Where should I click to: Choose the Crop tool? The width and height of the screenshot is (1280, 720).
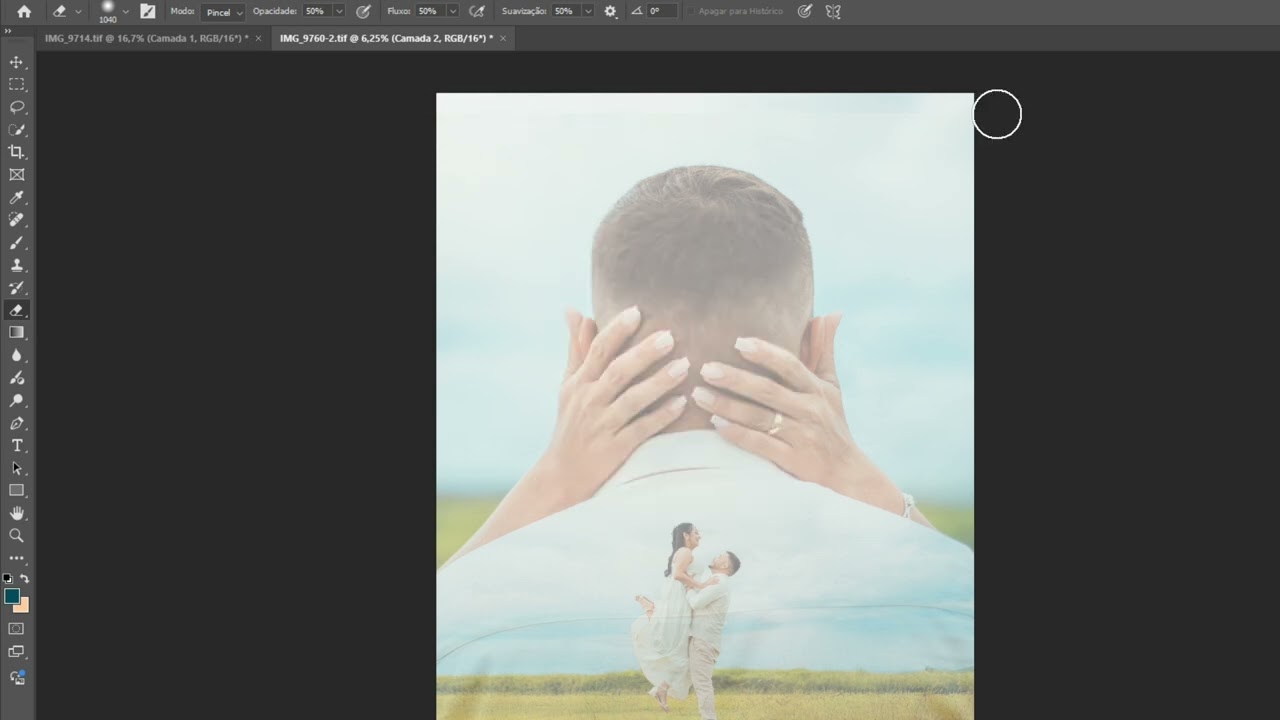[16, 152]
